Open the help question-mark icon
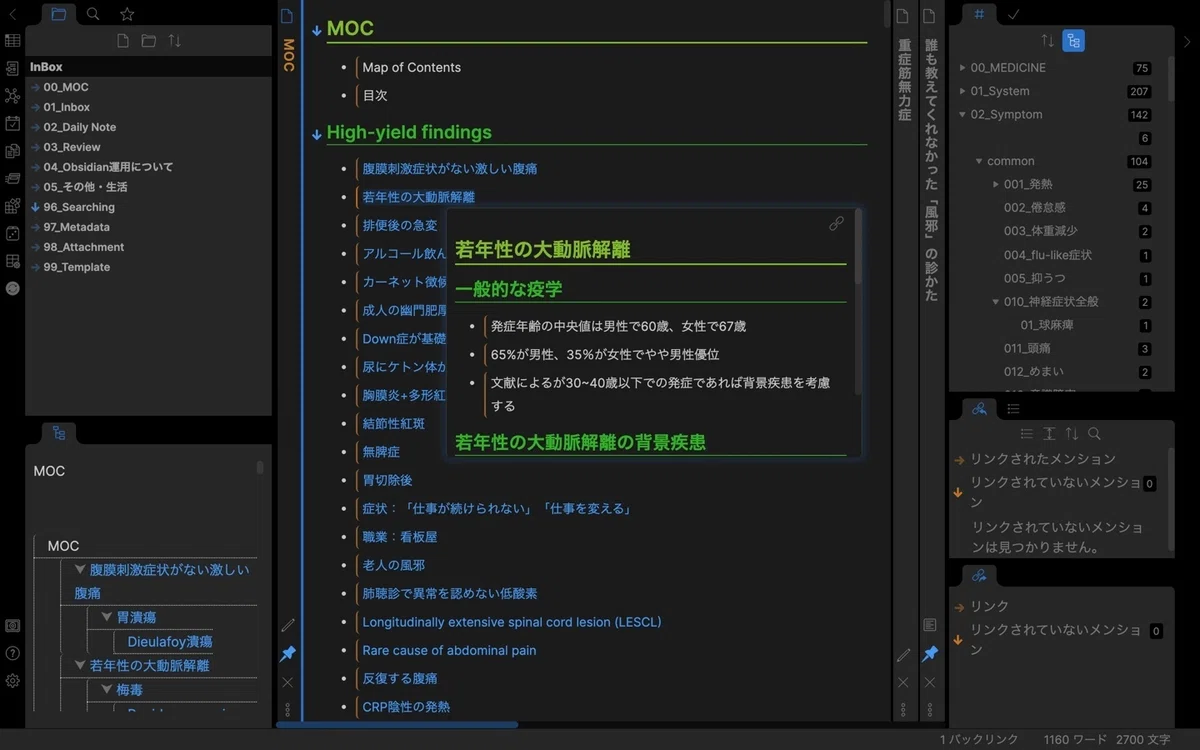Viewport: 1200px width, 750px height. (12, 653)
